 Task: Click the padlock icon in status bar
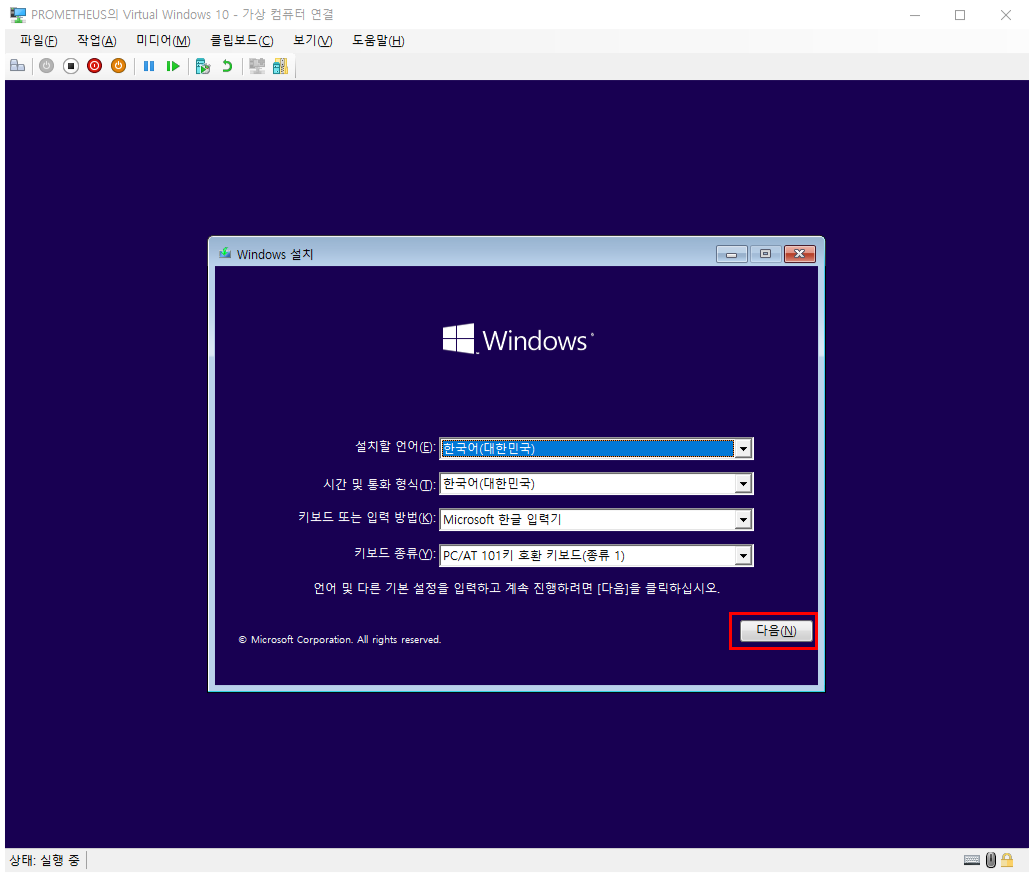[x=1007, y=860]
